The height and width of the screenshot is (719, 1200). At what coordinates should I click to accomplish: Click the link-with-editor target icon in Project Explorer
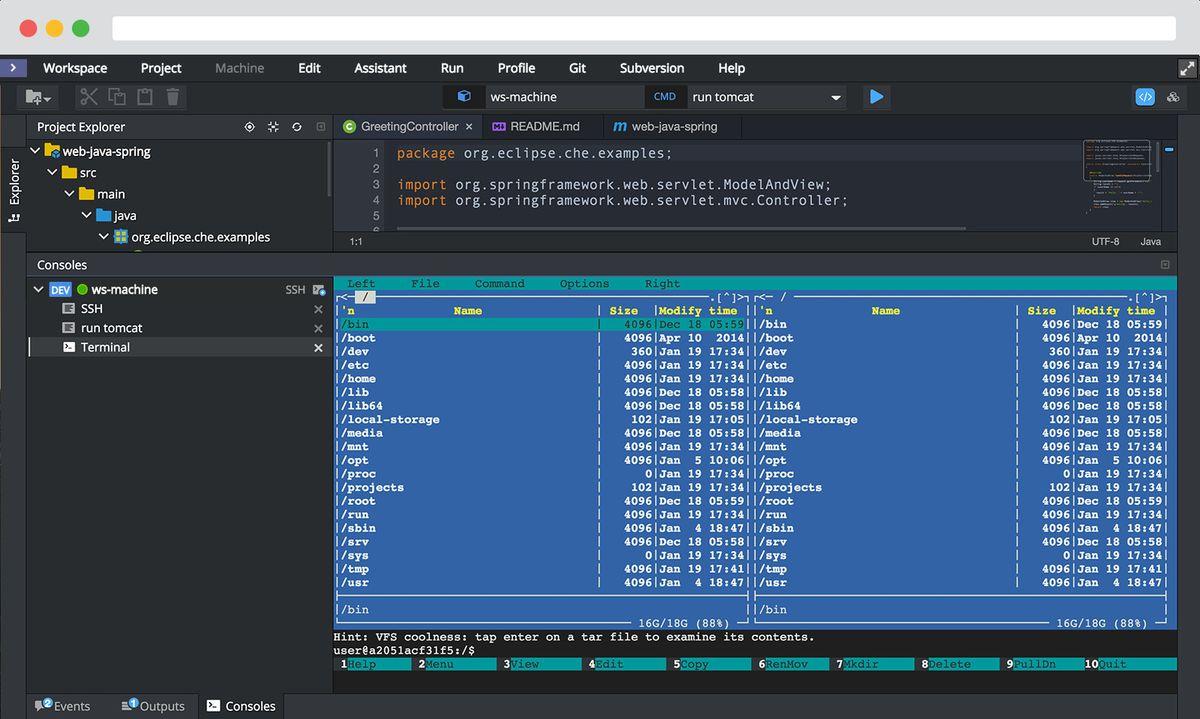point(250,127)
